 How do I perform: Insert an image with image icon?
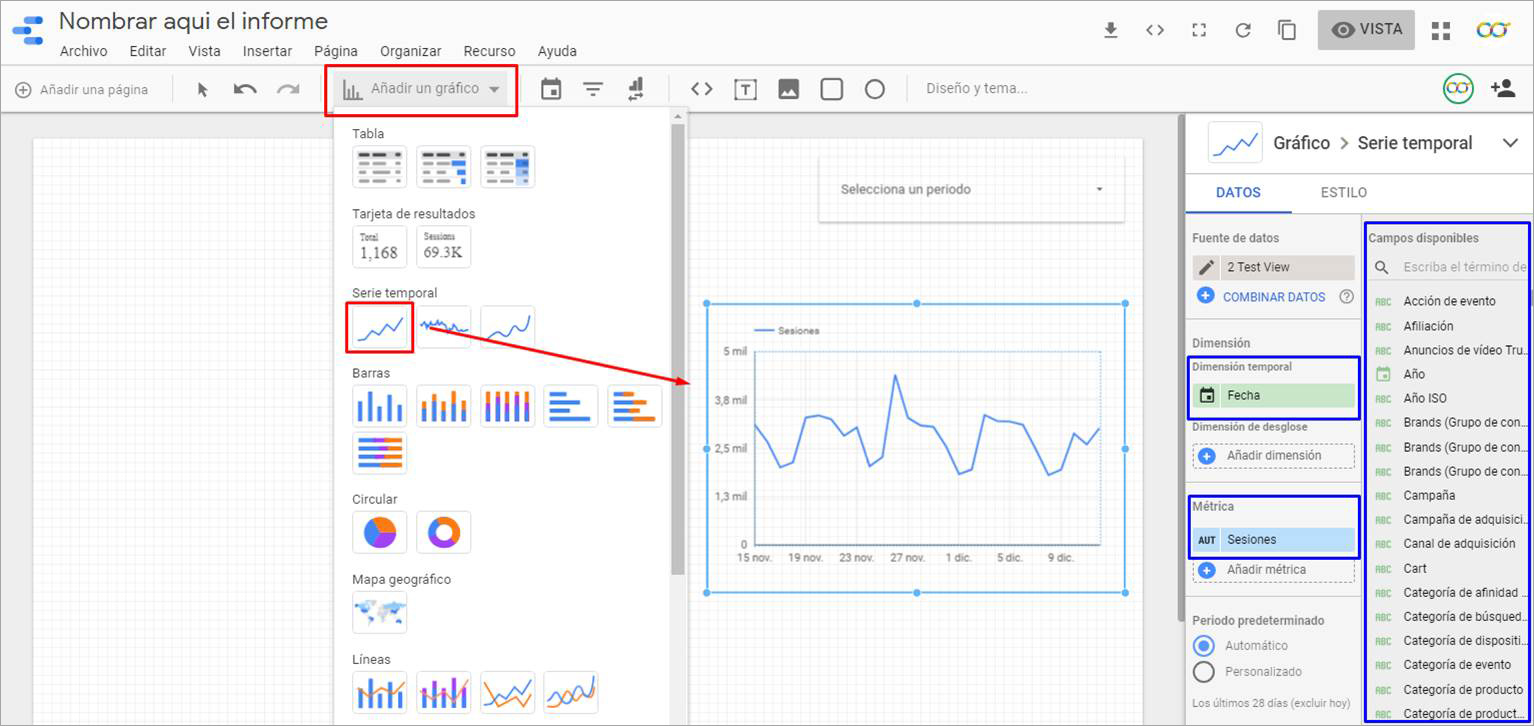[x=788, y=89]
